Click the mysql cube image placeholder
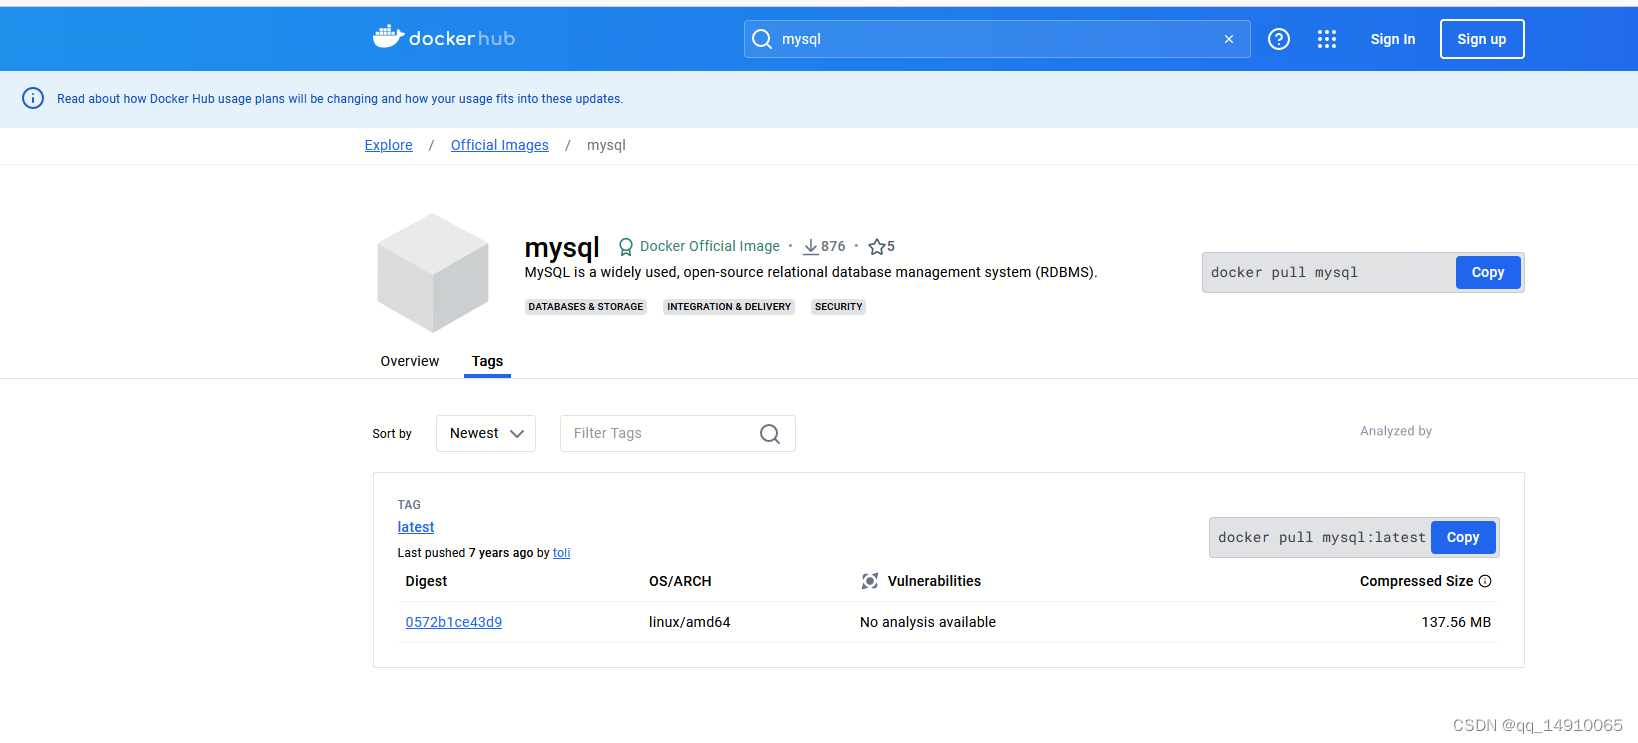This screenshot has height=743, width=1638. click(x=433, y=272)
